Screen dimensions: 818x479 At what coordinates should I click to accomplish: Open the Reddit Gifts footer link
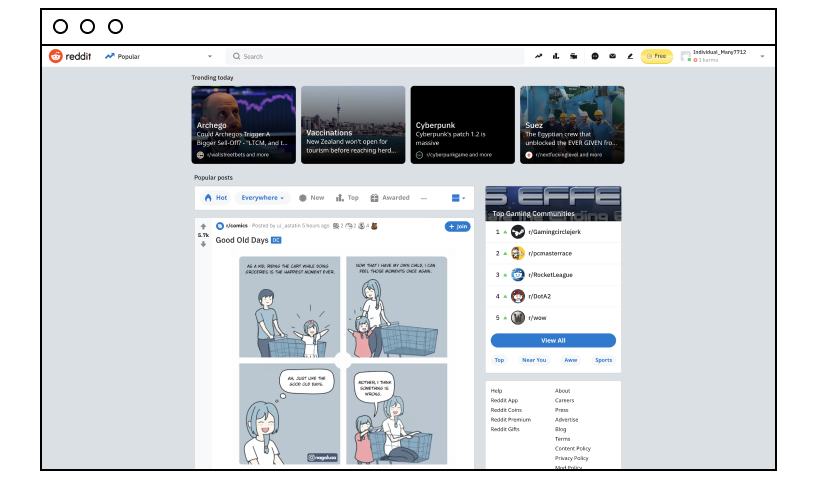[x=505, y=429]
